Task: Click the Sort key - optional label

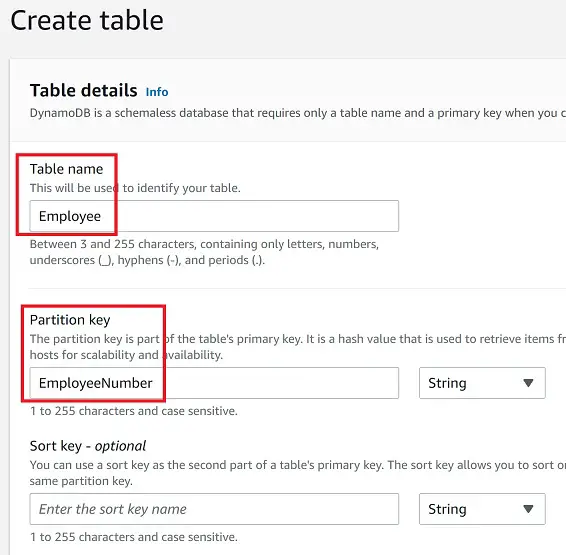Action: coord(88,446)
